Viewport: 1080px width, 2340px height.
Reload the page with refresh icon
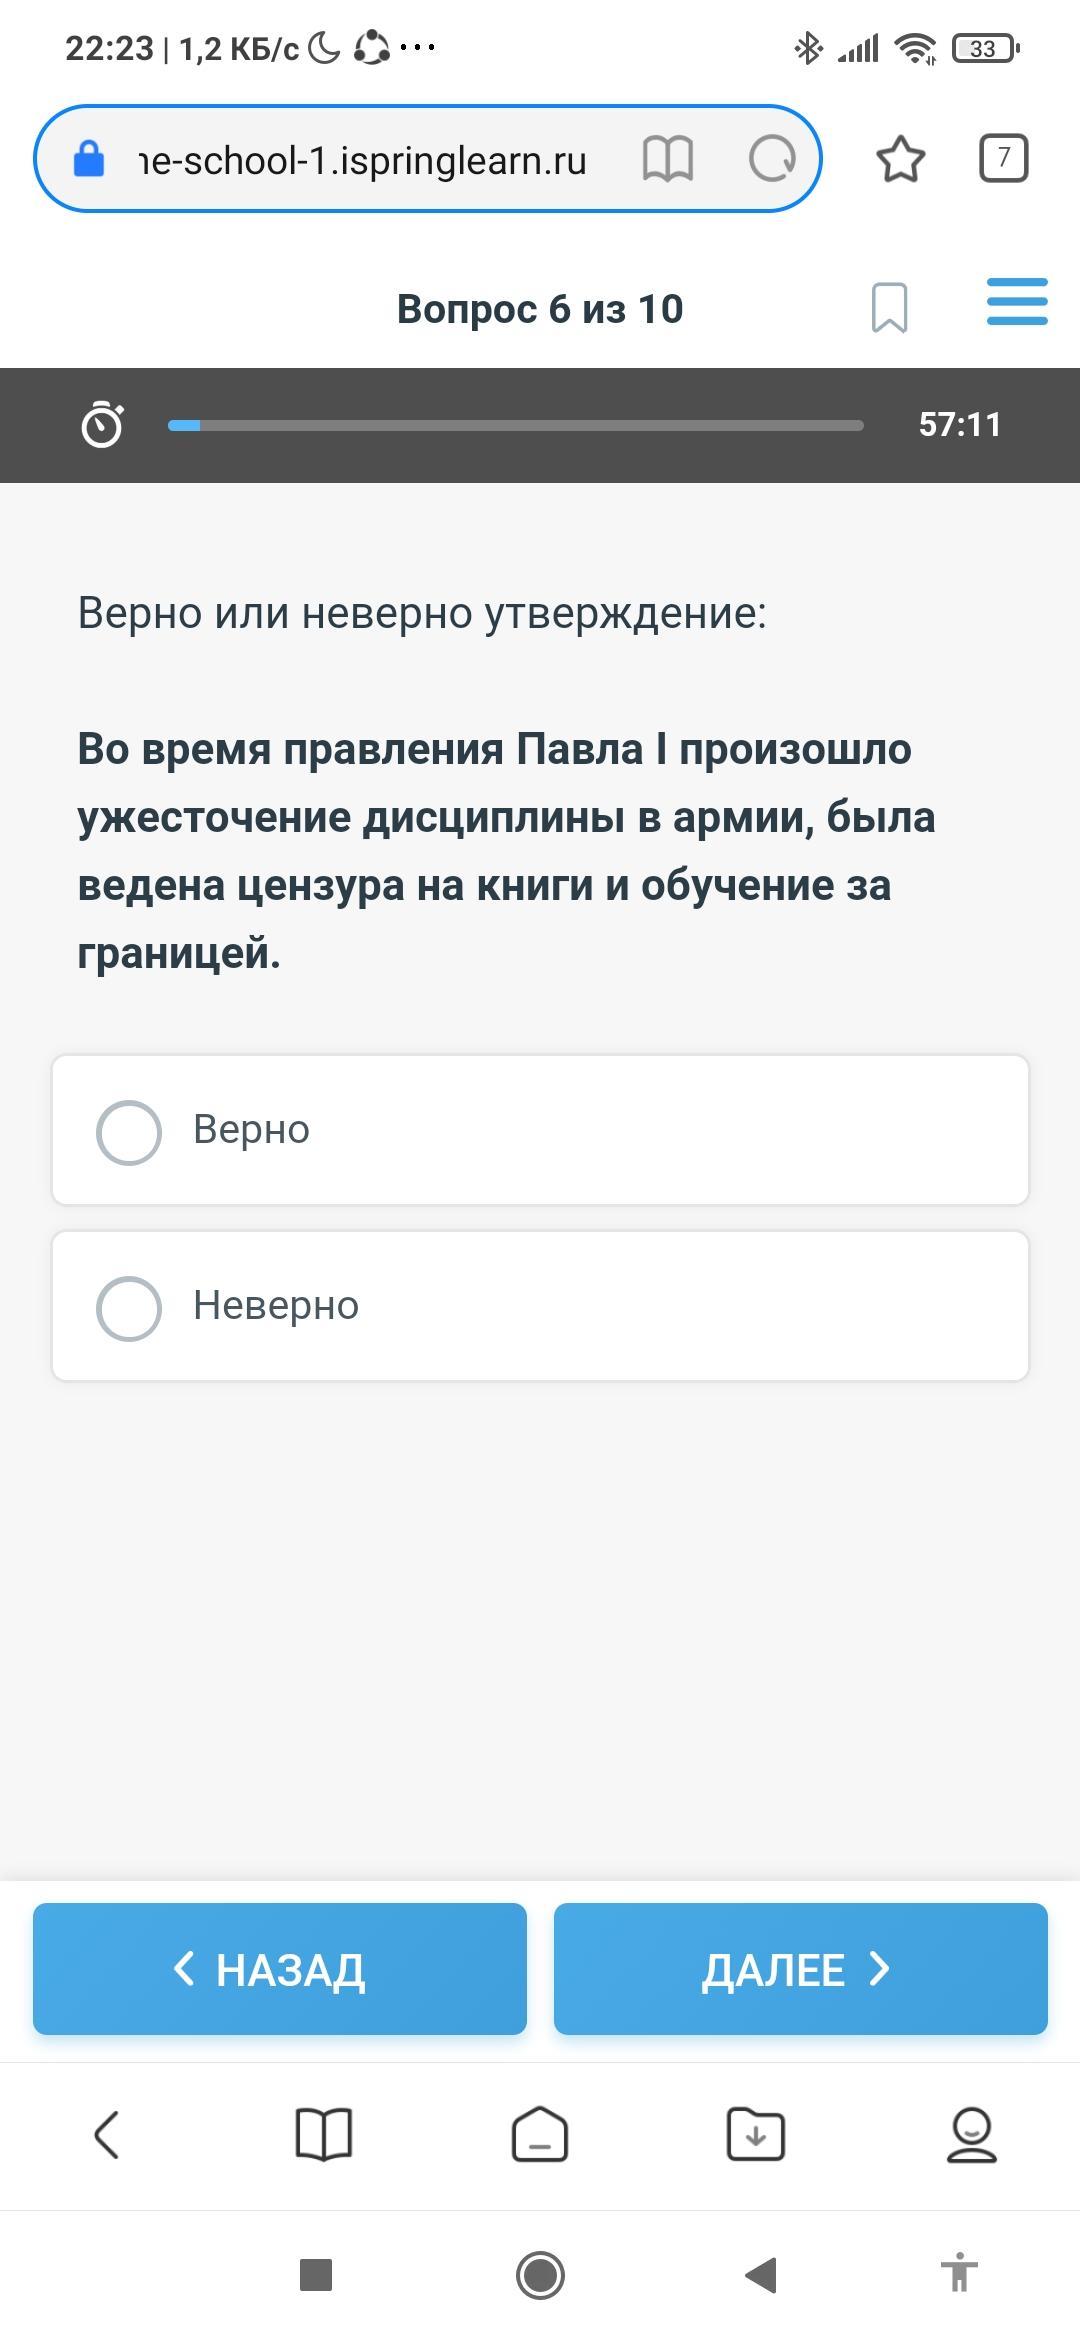tap(772, 158)
